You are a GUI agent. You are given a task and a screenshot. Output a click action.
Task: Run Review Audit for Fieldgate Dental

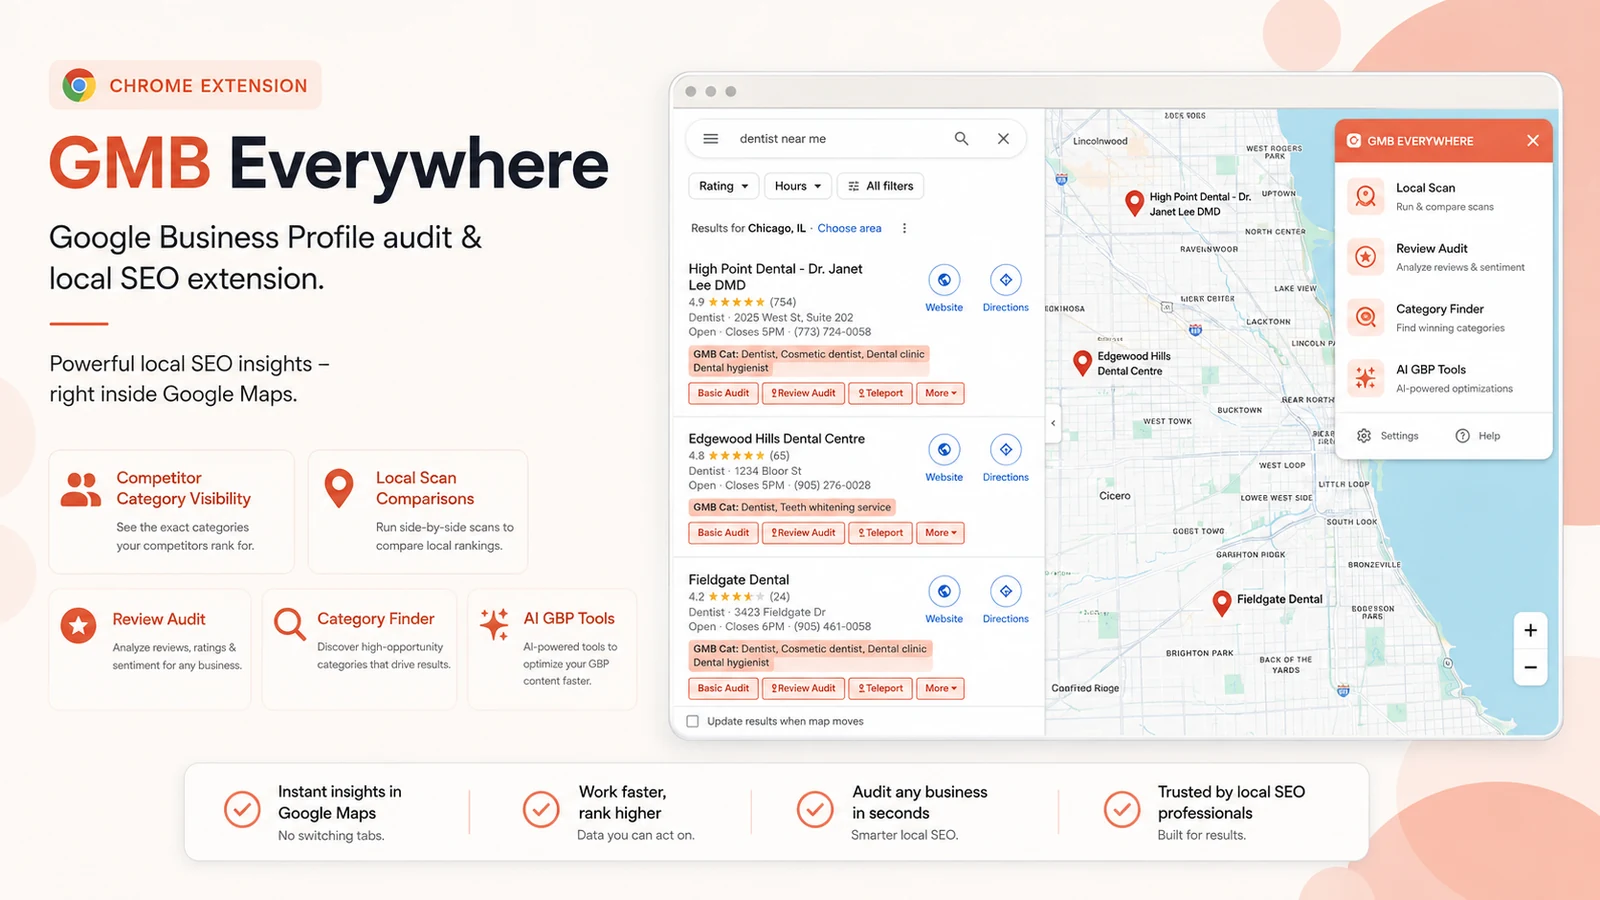[803, 688]
